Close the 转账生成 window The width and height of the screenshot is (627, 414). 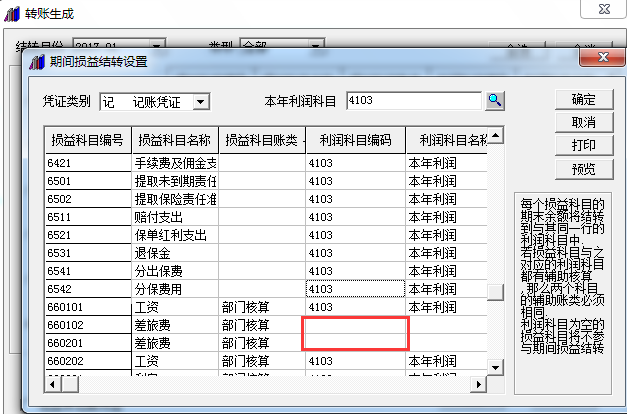pos(604,9)
